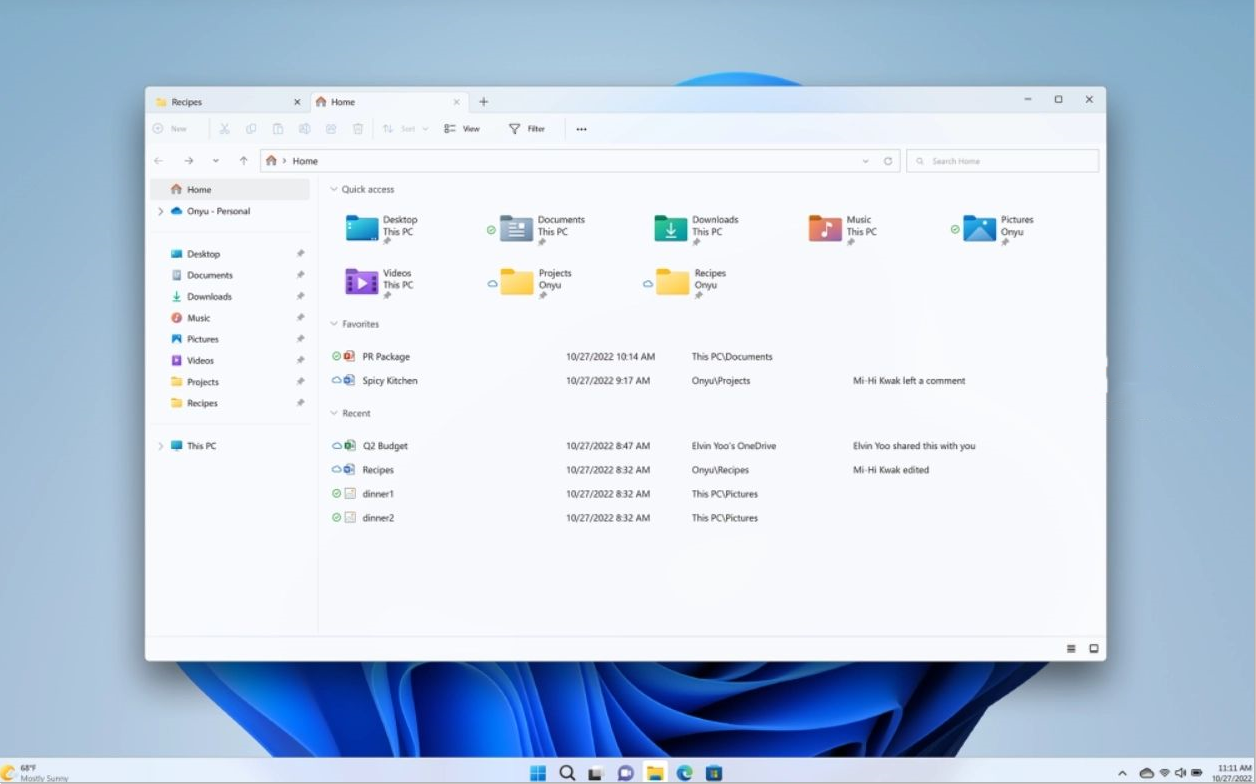The height and width of the screenshot is (784, 1256).
Task: Open the Filter button options
Action: [x=527, y=129]
